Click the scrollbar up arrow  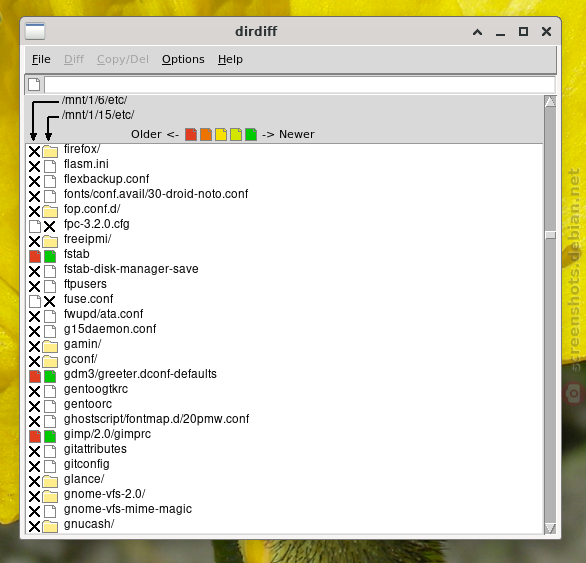(550, 101)
